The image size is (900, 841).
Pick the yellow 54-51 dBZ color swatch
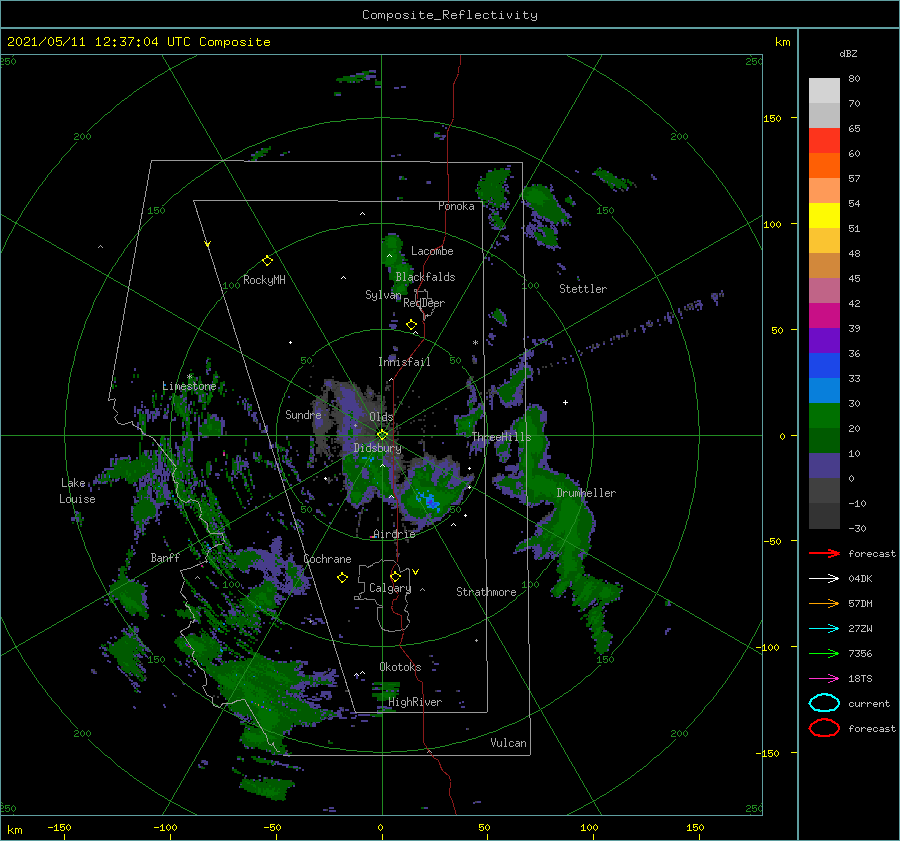pos(824,215)
